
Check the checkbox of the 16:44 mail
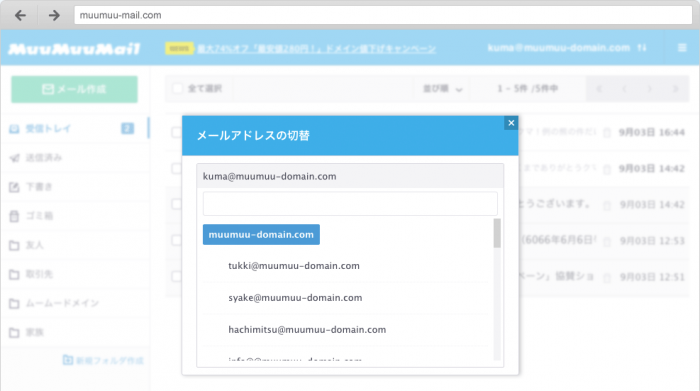pos(176,133)
